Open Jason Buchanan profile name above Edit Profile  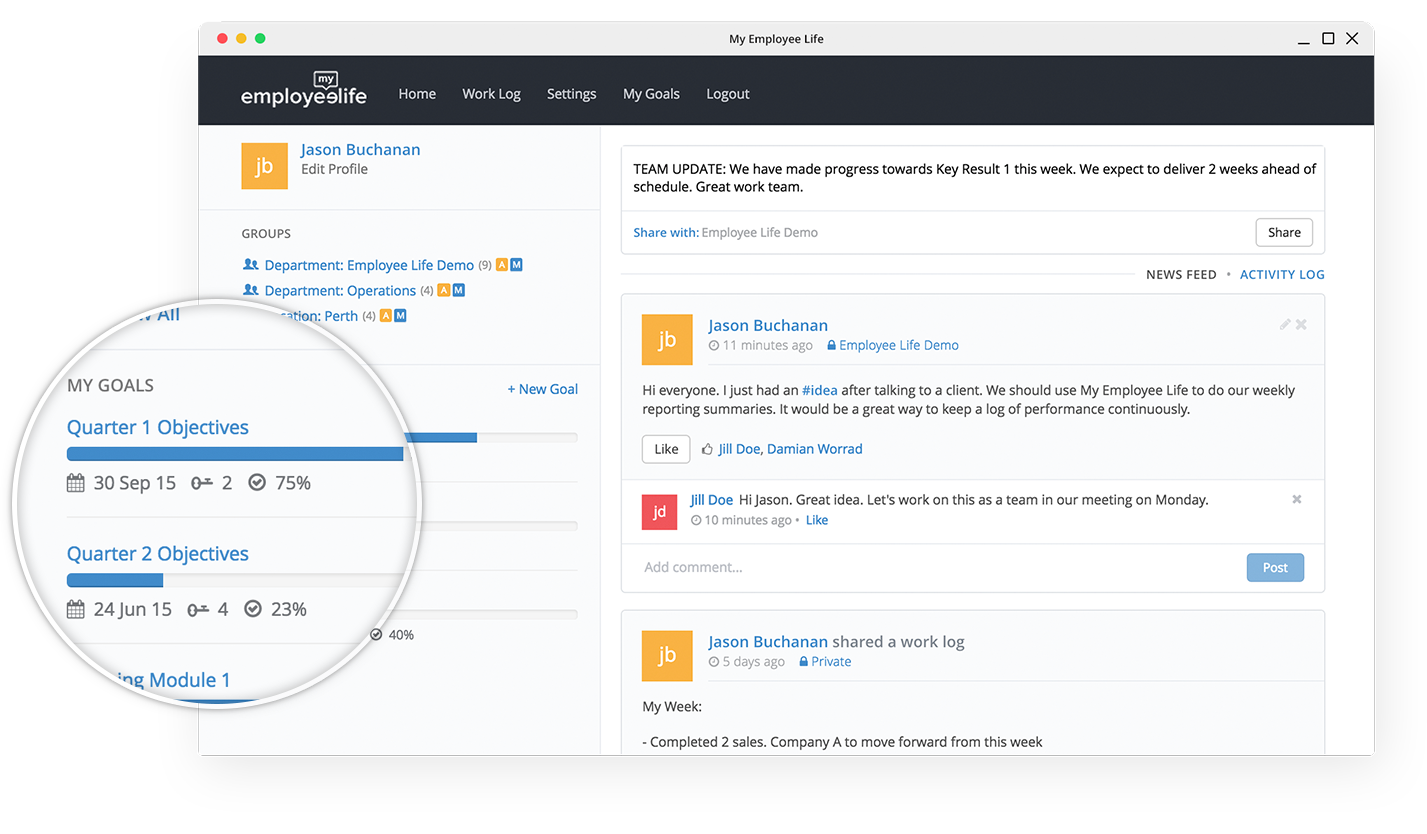(x=360, y=150)
